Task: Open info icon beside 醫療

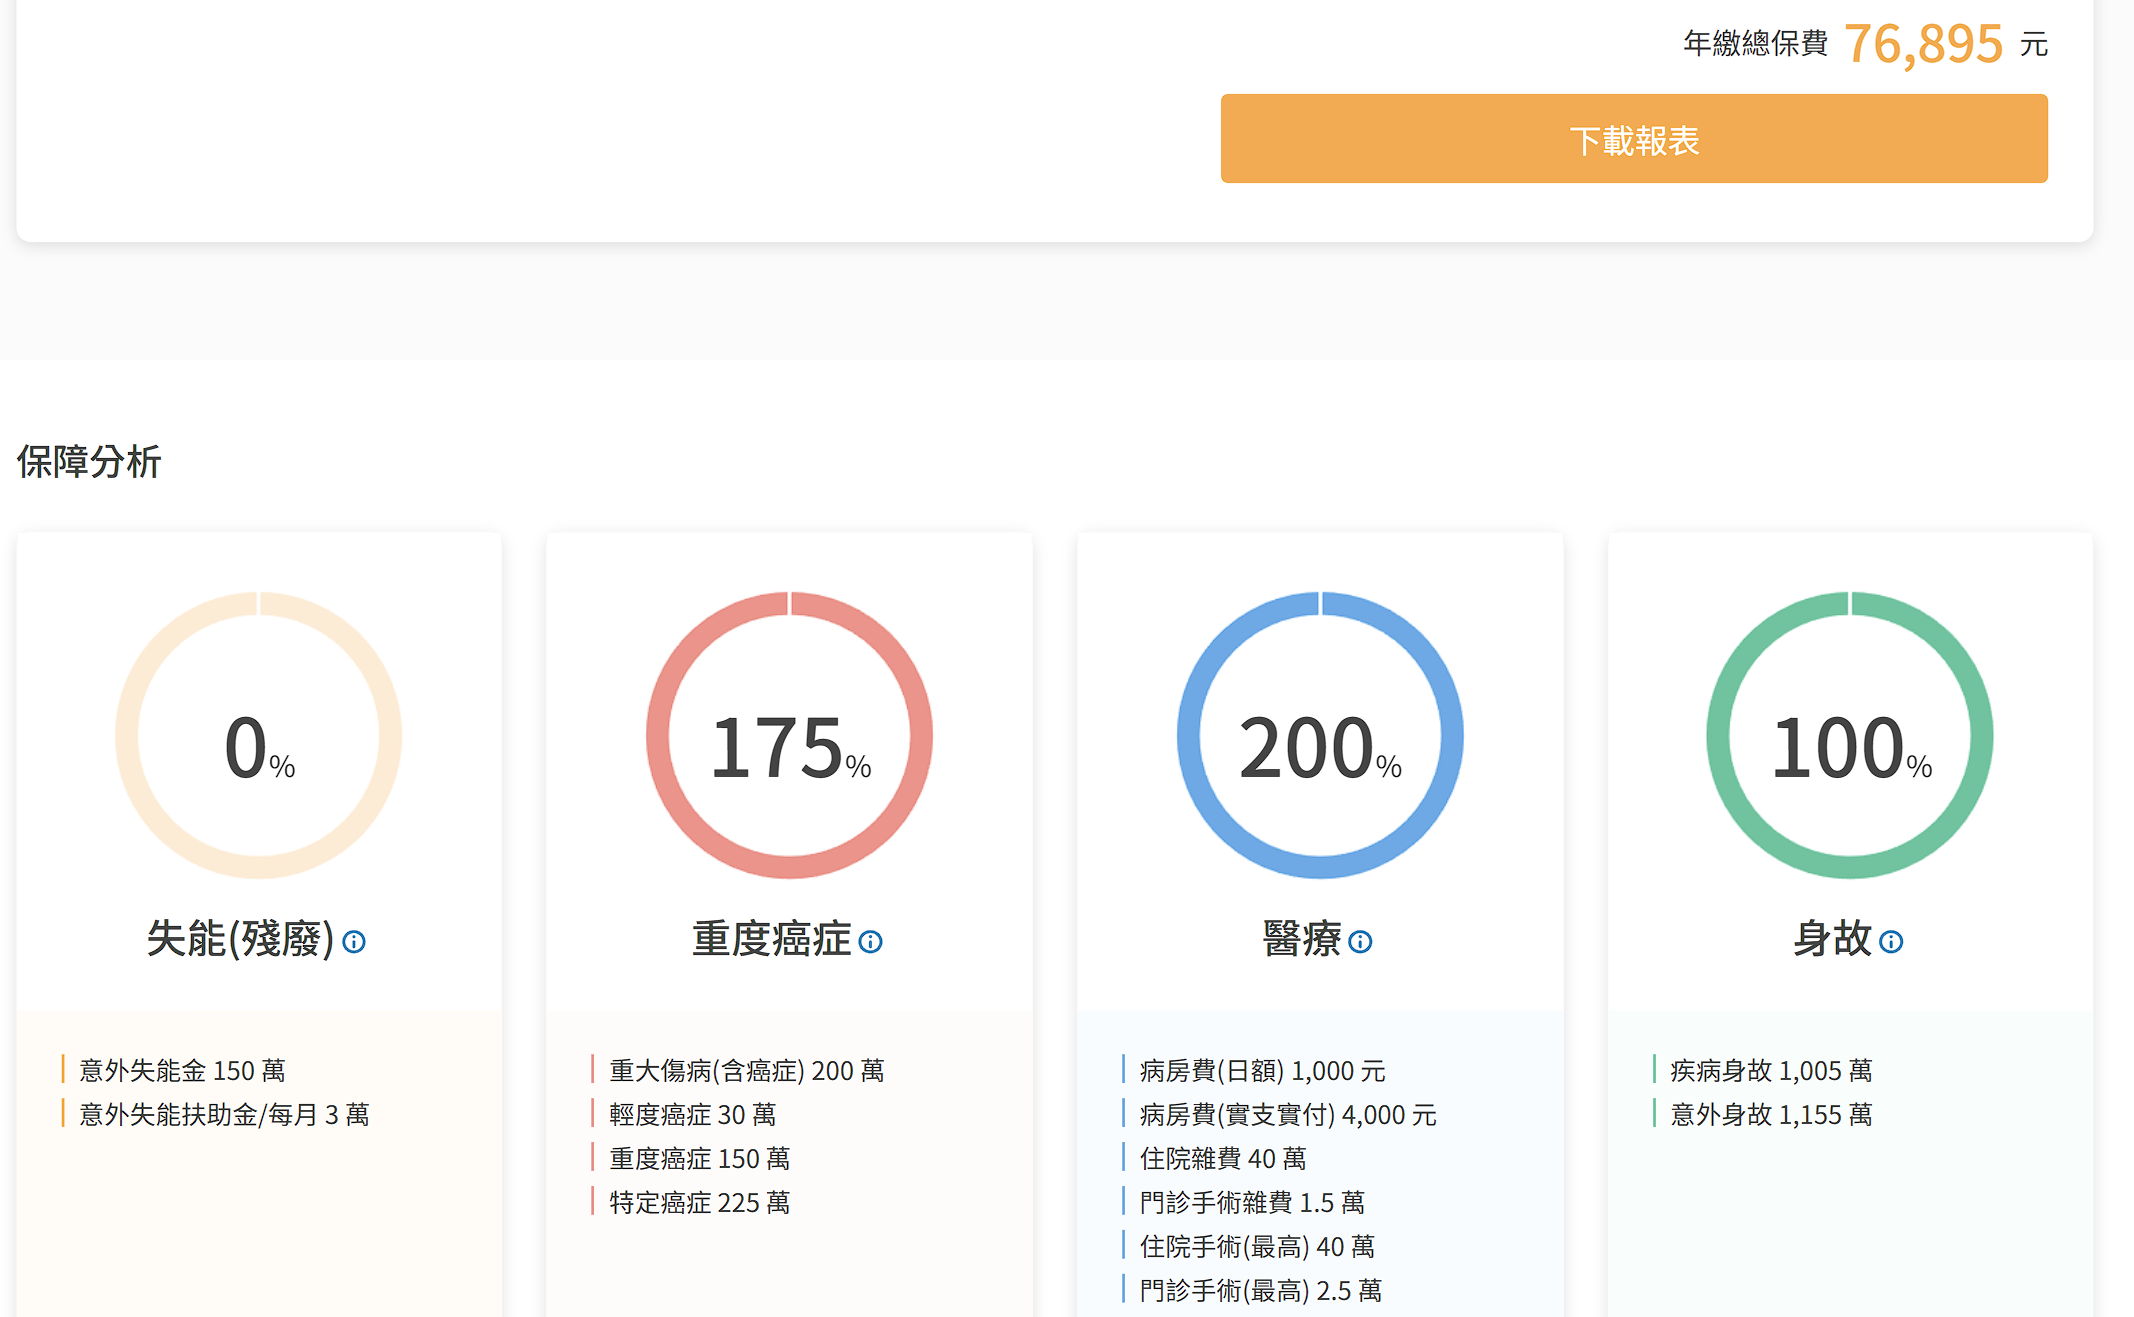Action: tap(1360, 942)
